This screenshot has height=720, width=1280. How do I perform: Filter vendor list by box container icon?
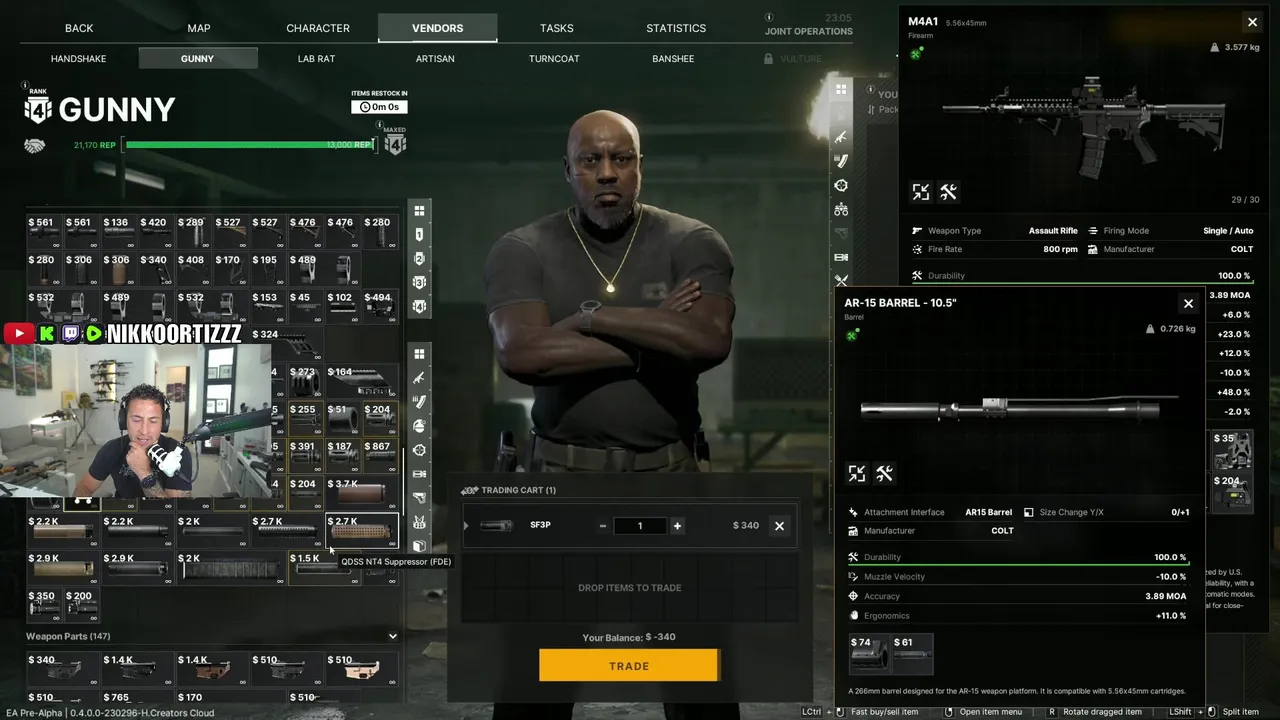(x=420, y=546)
